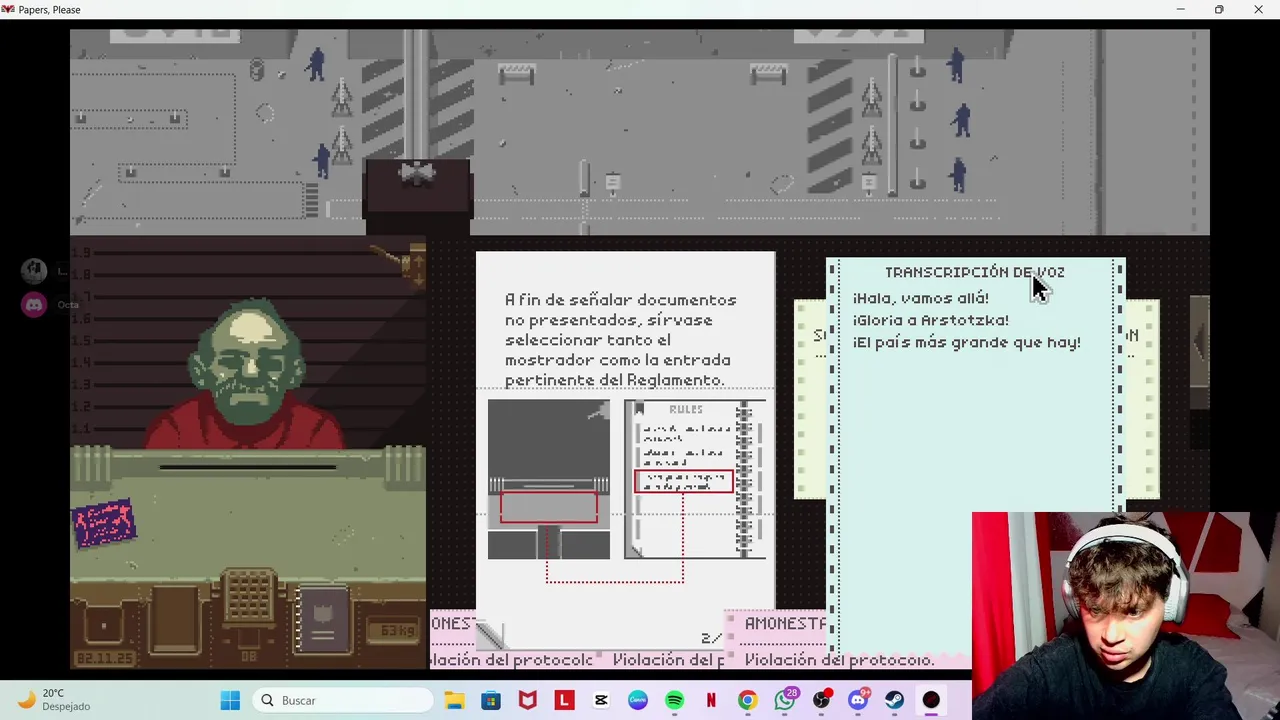The image size is (1280, 720).
Task: Open Google Chrome from the taskbar
Action: pyautogui.click(x=747, y=700)
